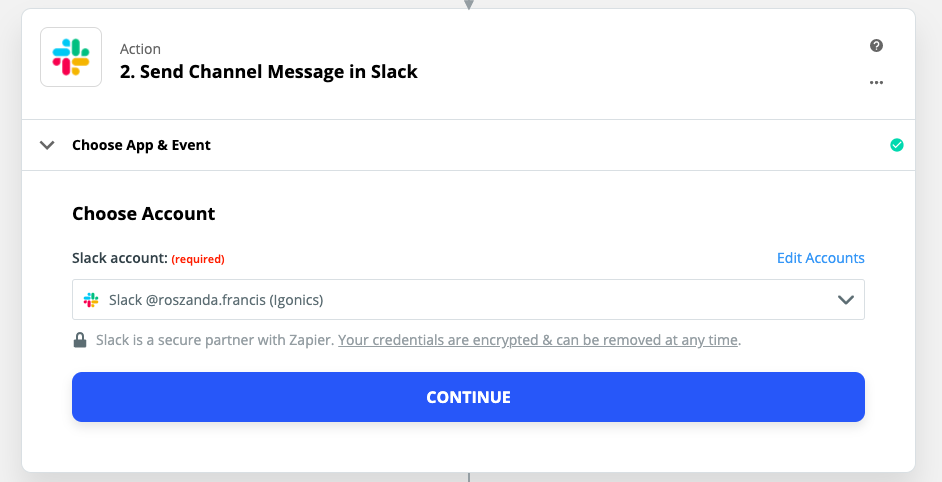
Task: Click the Slack is a secure partner text
Action: (215, 340)
